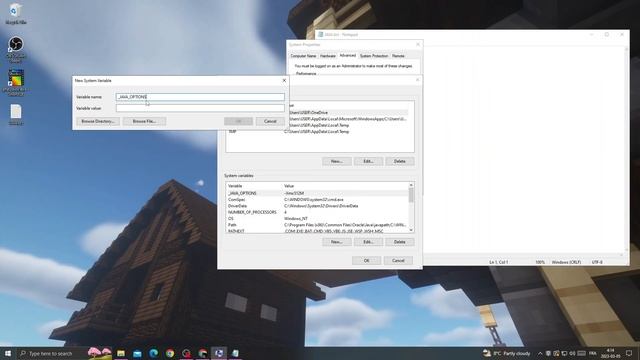The image size is (640, 360).
Task: Open the Windows Start menu
Action: tap(8, 353)
